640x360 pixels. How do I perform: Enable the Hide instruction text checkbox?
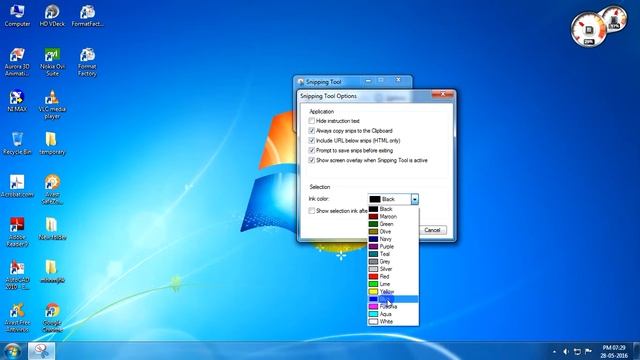pyautogui.click(x=312, y=121)
